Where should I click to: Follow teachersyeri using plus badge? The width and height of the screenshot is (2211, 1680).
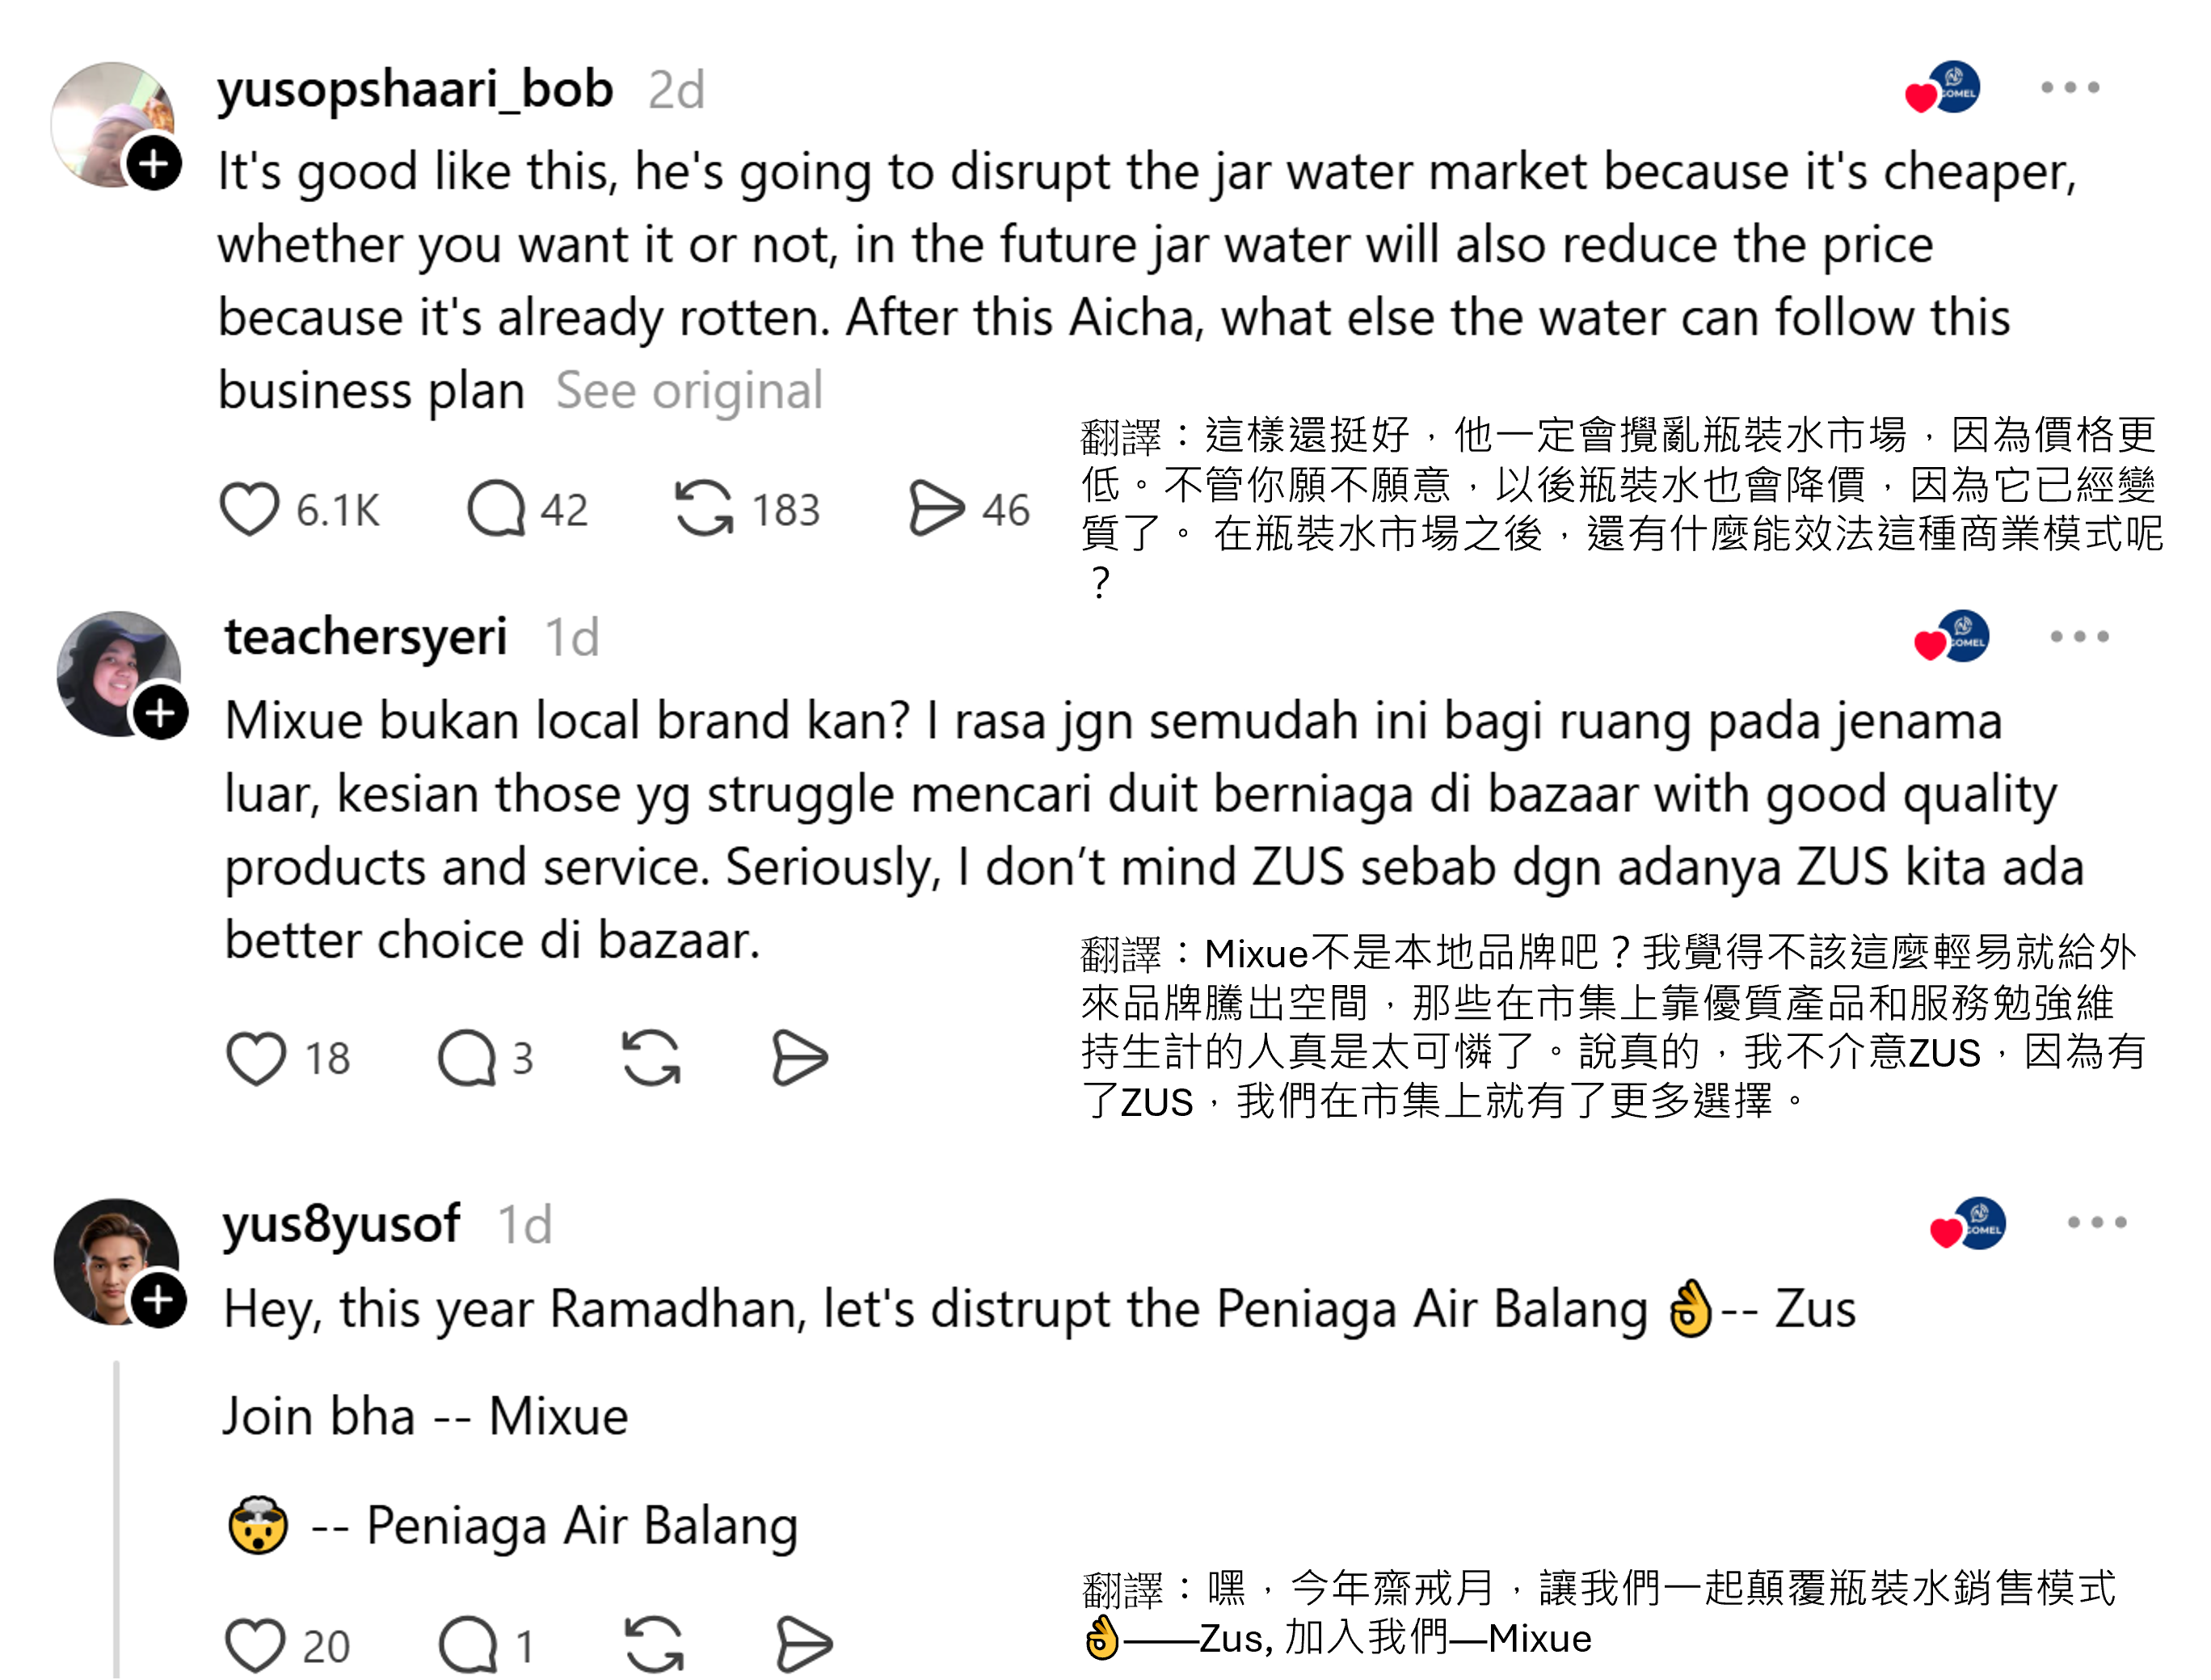tap(161, 713)
